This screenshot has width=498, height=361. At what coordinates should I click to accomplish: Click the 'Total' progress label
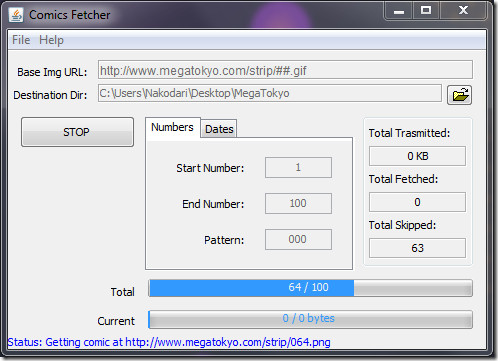123,292
